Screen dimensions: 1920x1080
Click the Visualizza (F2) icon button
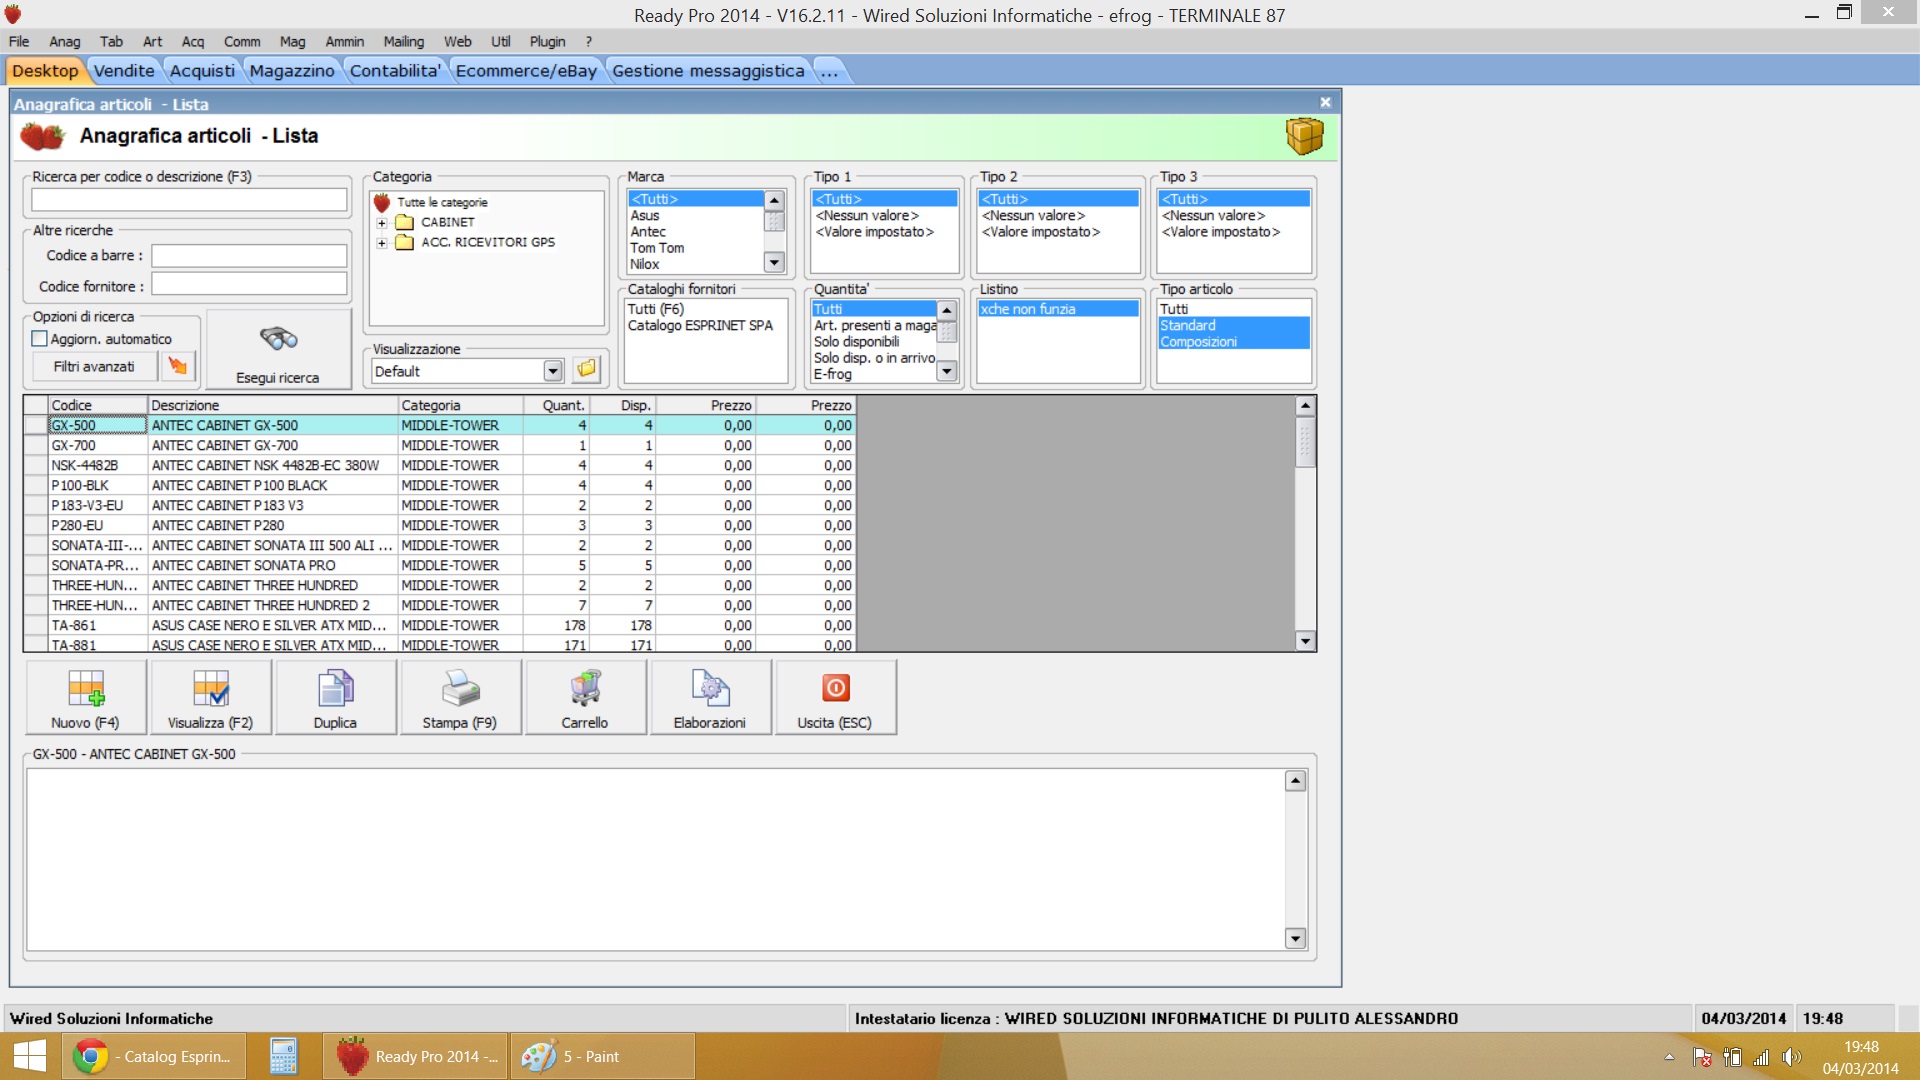[210, 698]
